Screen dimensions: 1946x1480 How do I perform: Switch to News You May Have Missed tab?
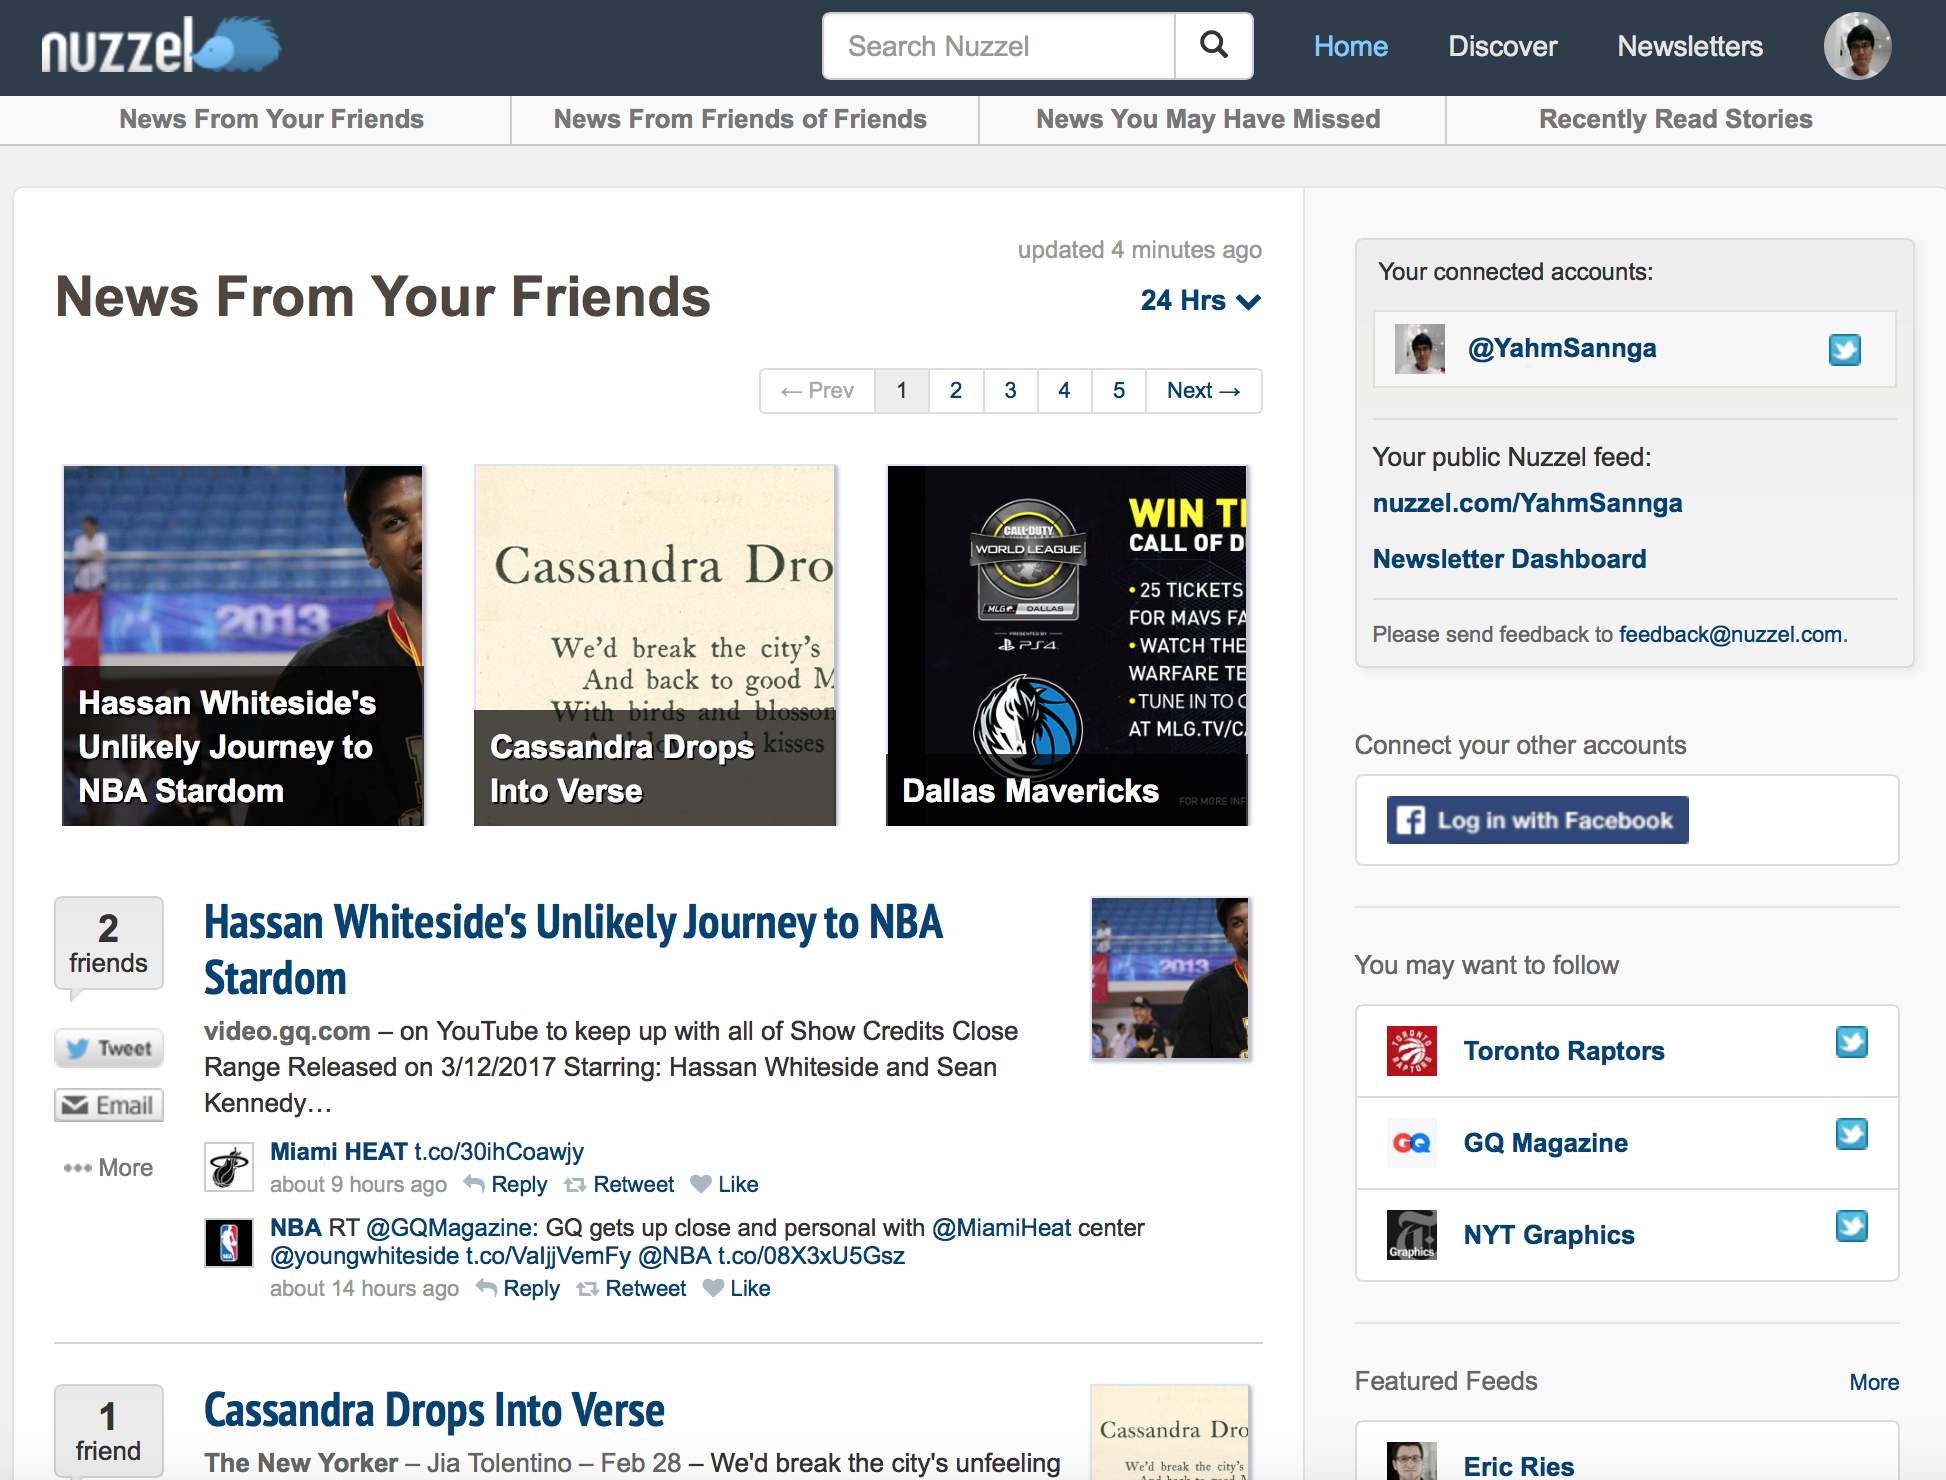(x=1208, y=119)
